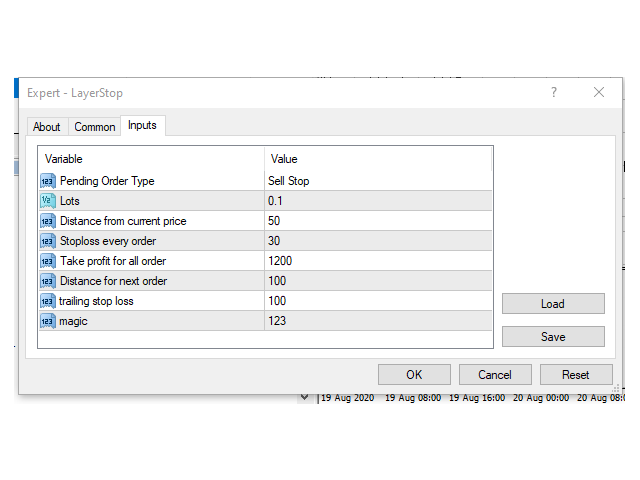Click the icon beside magic variable
The width and height of the screenshot is (640, 480).
tap(47, 321)
